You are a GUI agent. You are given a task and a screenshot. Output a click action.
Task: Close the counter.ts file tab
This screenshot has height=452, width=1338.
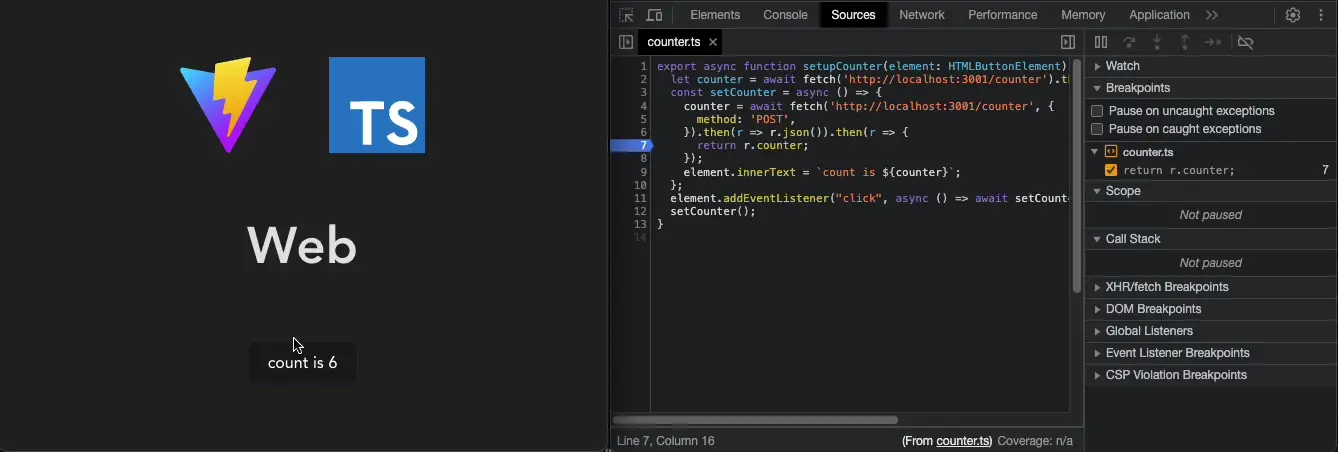(x=713, y=42)
